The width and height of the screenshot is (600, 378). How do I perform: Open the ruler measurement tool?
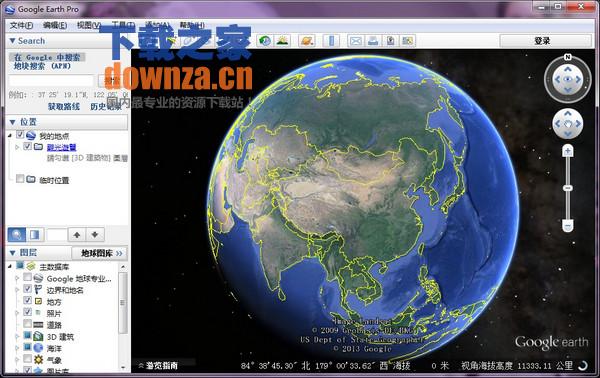pos(332,41)
